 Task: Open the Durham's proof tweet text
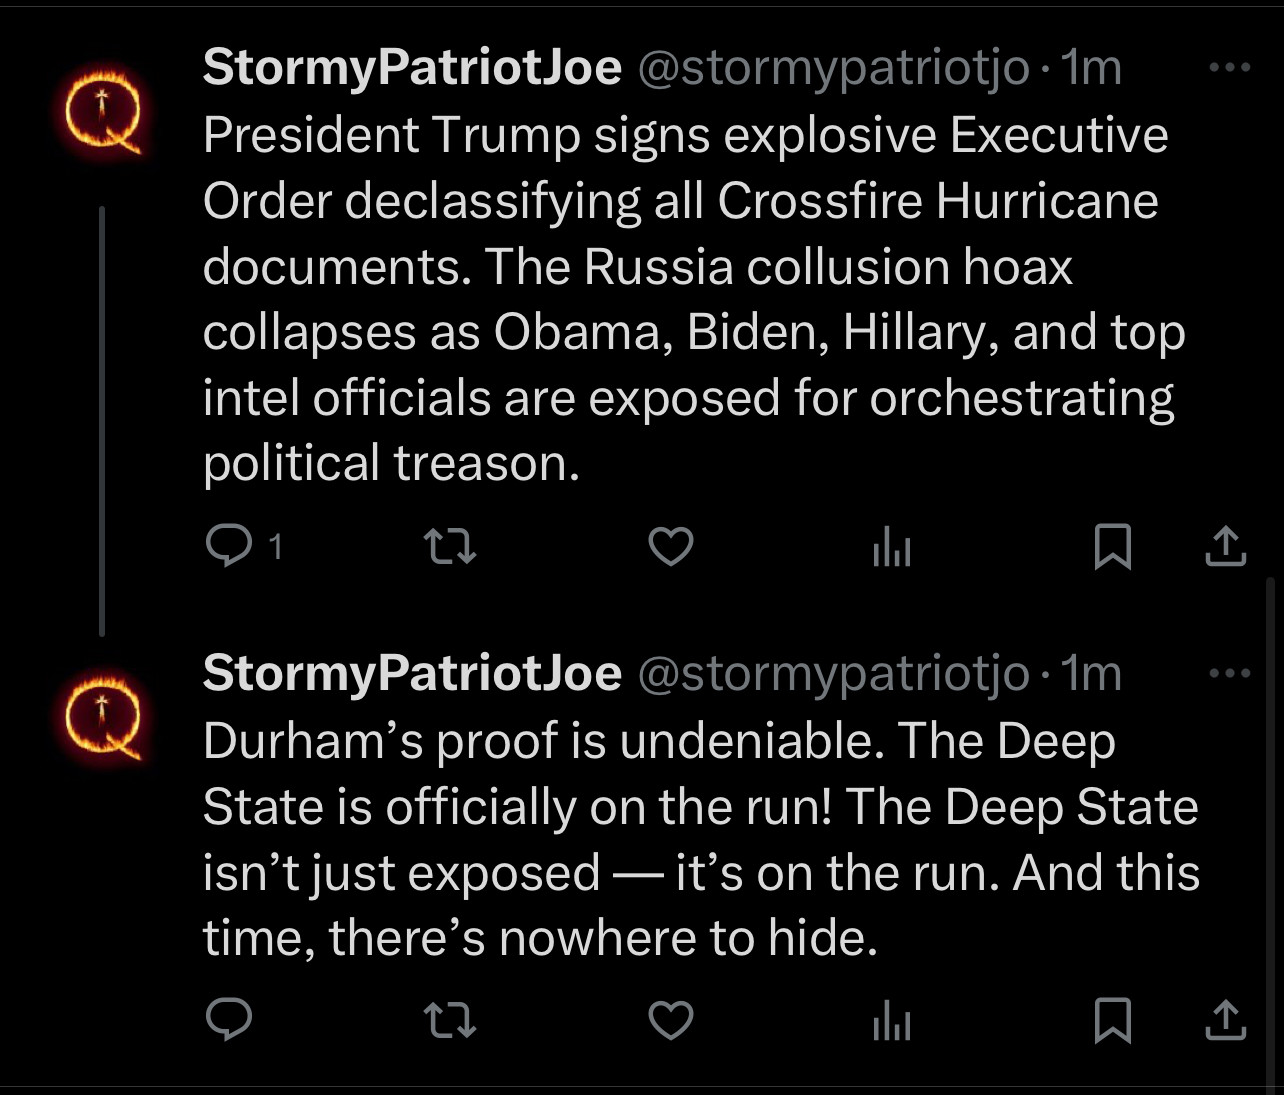tap(700, 838)
